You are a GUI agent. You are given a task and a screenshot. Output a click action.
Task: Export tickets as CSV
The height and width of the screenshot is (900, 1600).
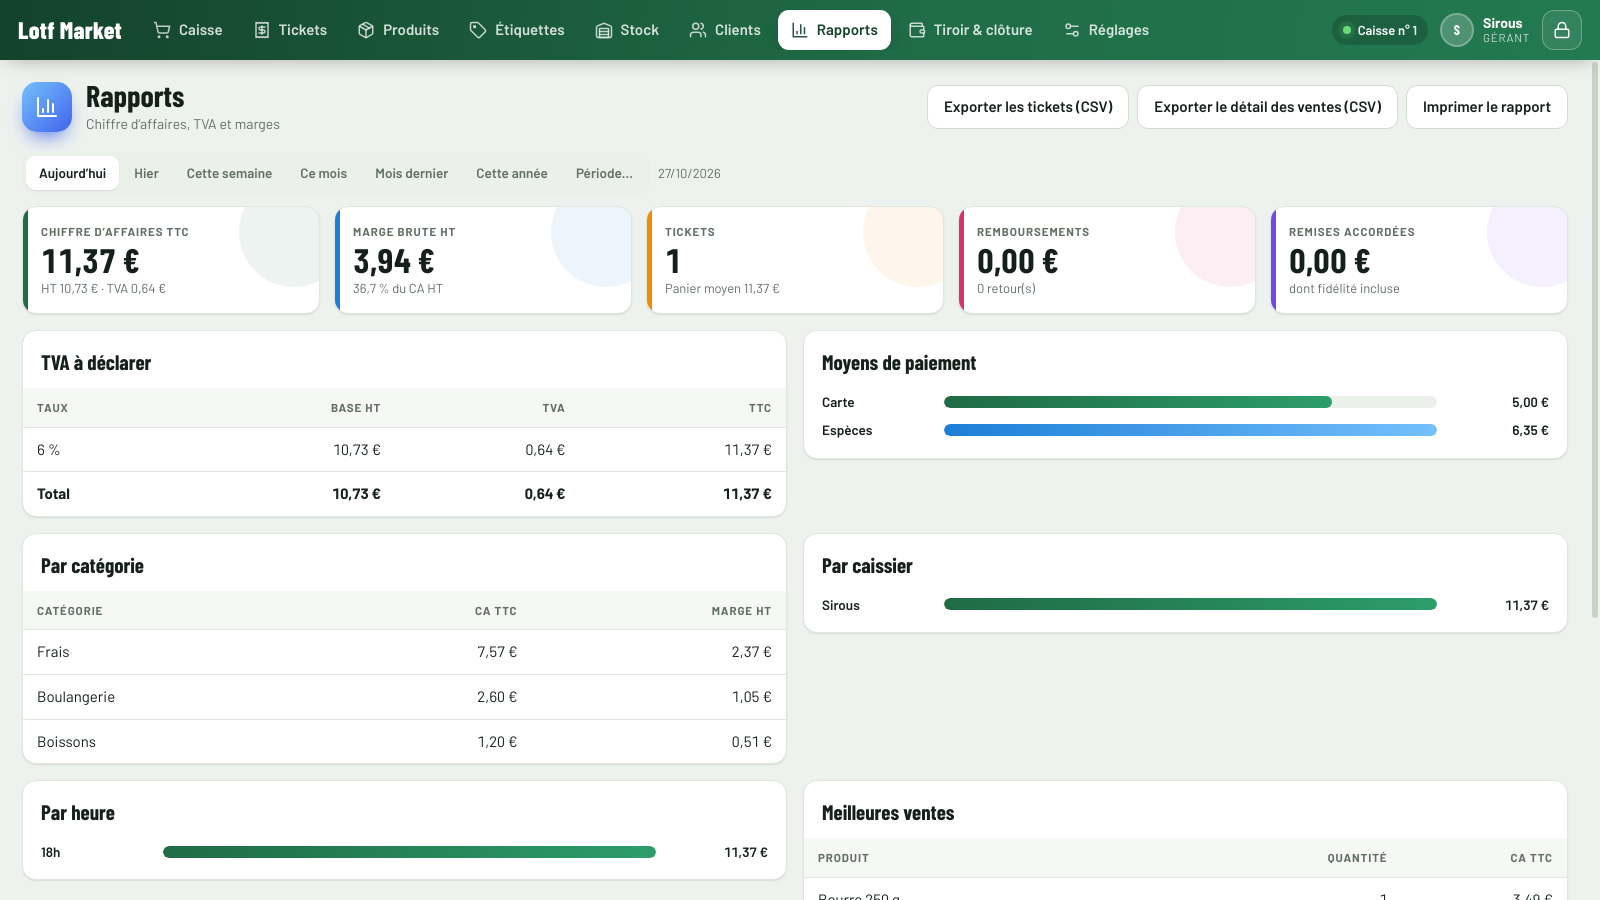click(1028, 107)
